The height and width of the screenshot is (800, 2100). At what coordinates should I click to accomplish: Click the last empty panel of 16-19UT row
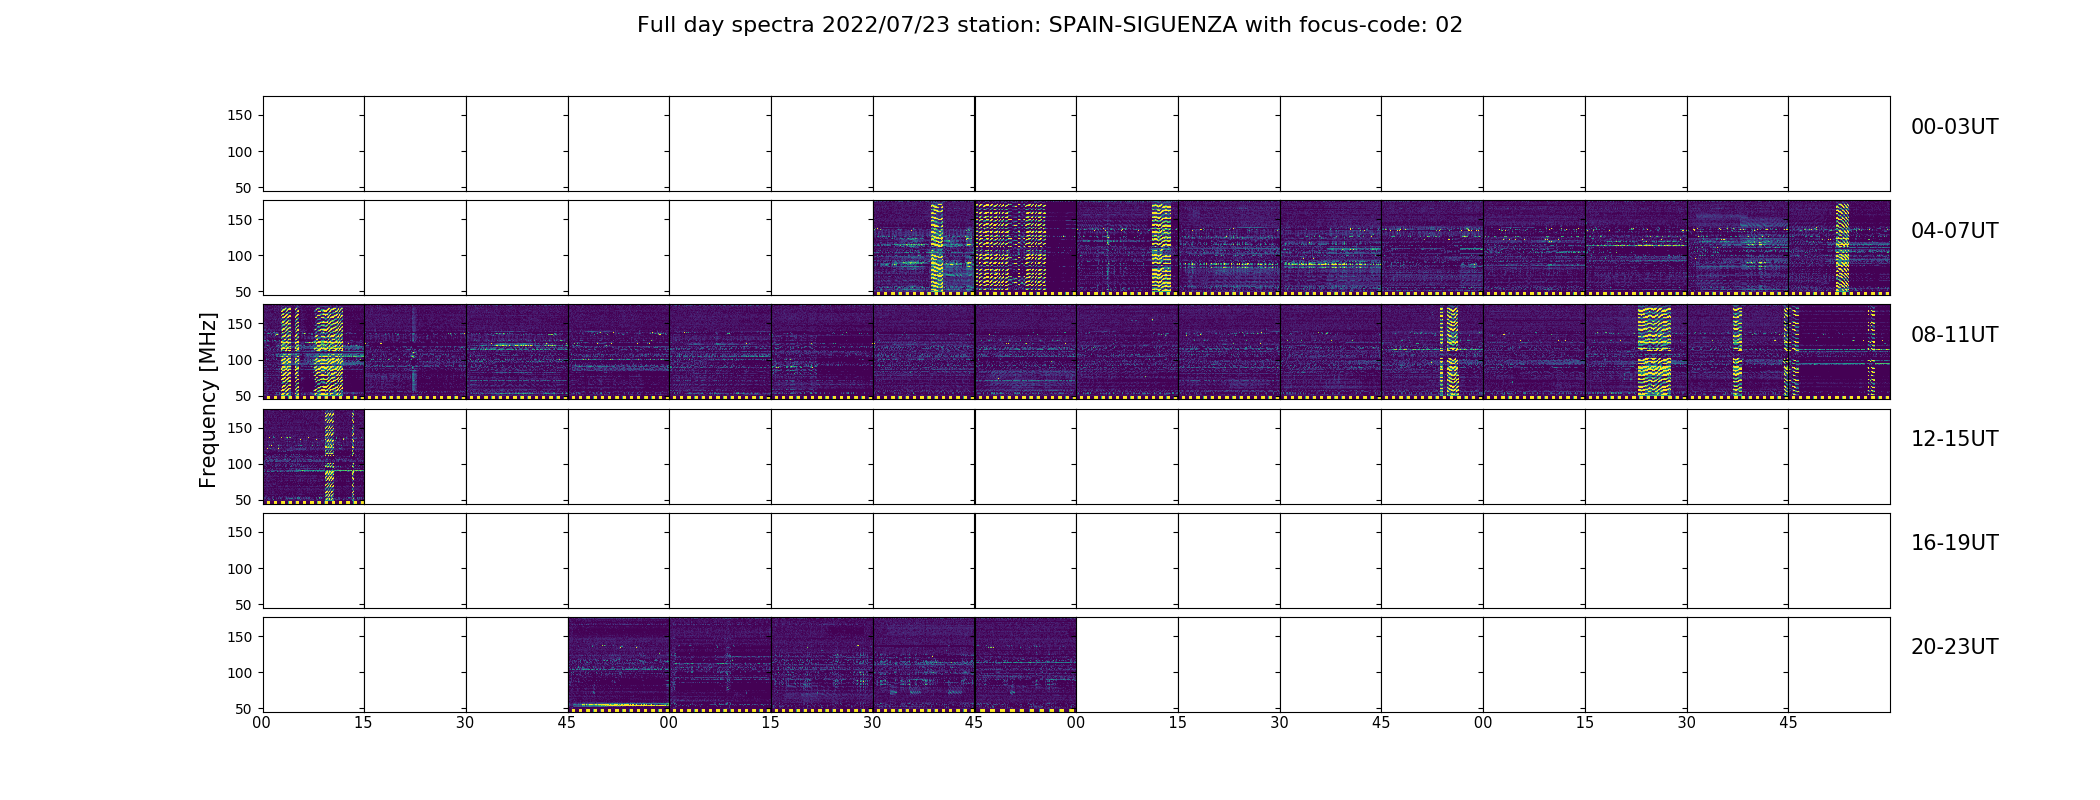pos(1839,561)
